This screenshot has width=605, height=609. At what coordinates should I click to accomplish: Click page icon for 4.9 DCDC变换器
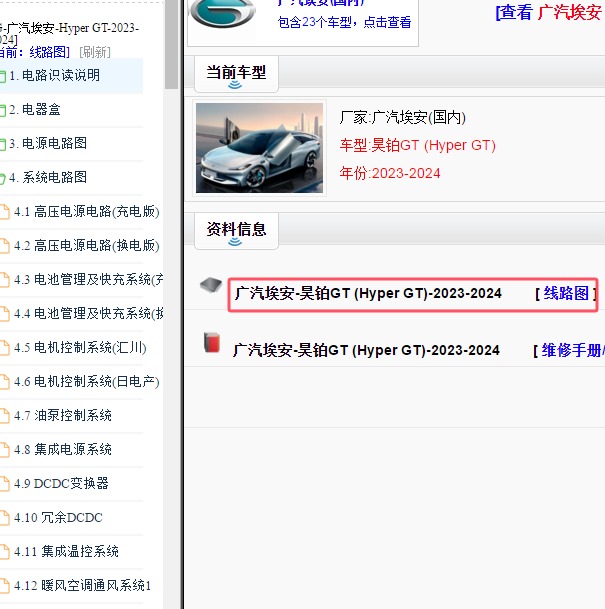(x=5, y=484)
